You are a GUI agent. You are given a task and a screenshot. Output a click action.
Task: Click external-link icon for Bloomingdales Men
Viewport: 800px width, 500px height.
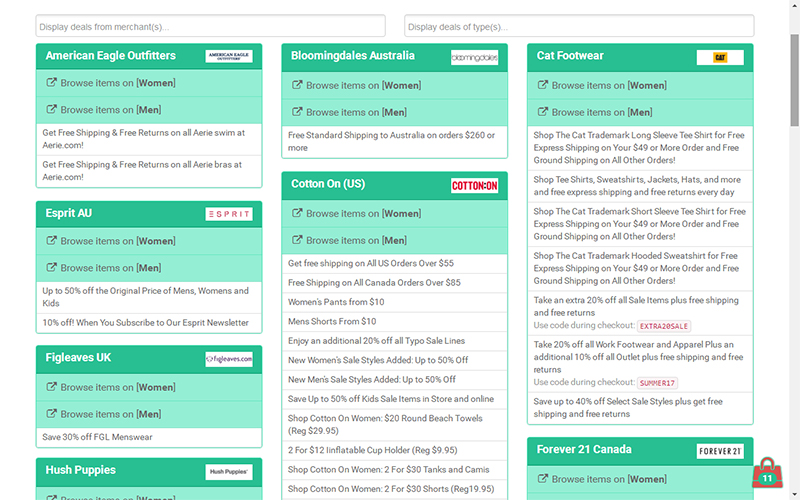click(x=297, y=112)
